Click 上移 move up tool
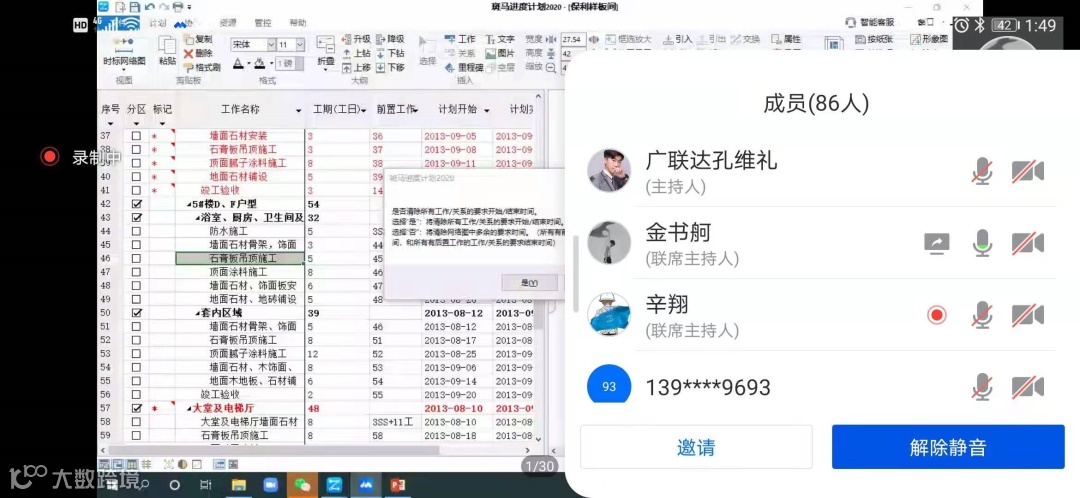The image size is (1080, 498). [x=356, y=67]
